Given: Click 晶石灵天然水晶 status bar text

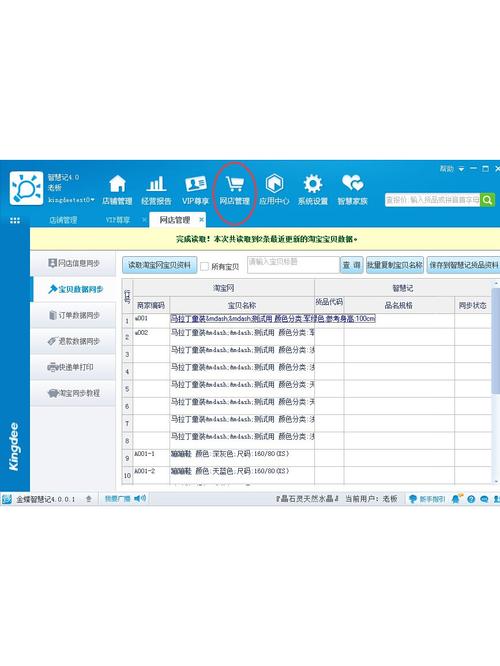Looking at the screenshot, I should [x=307, y=499].
